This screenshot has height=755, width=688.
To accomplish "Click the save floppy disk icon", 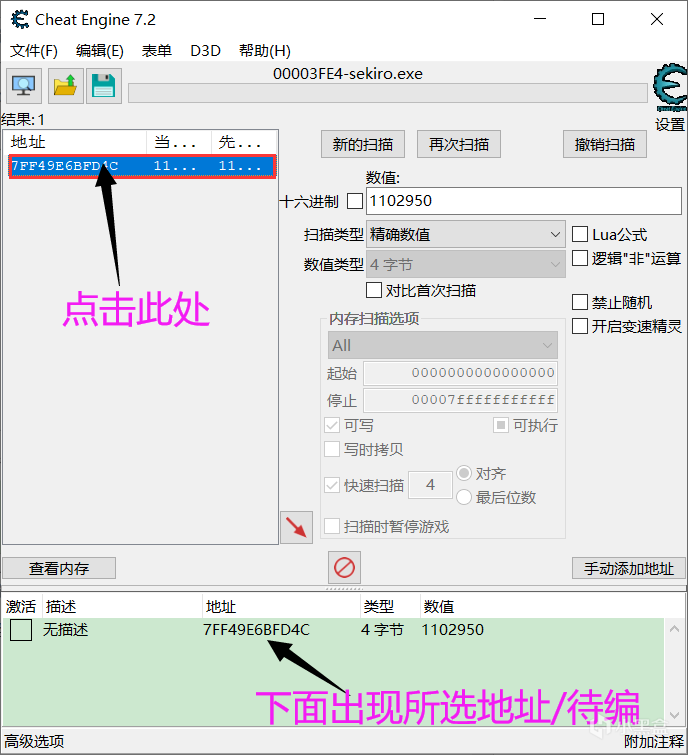I will pyautogui.click(x=104, y=87).
